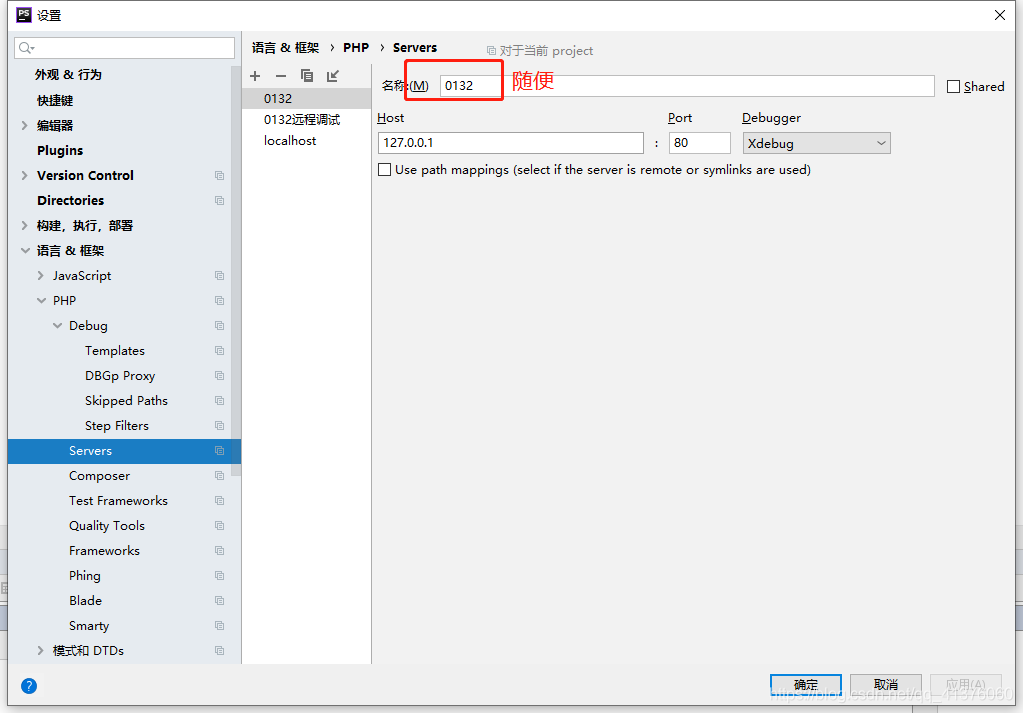Click project-level icon beside Servers
The image size is (1023, 713).
[x=219, y=451]
